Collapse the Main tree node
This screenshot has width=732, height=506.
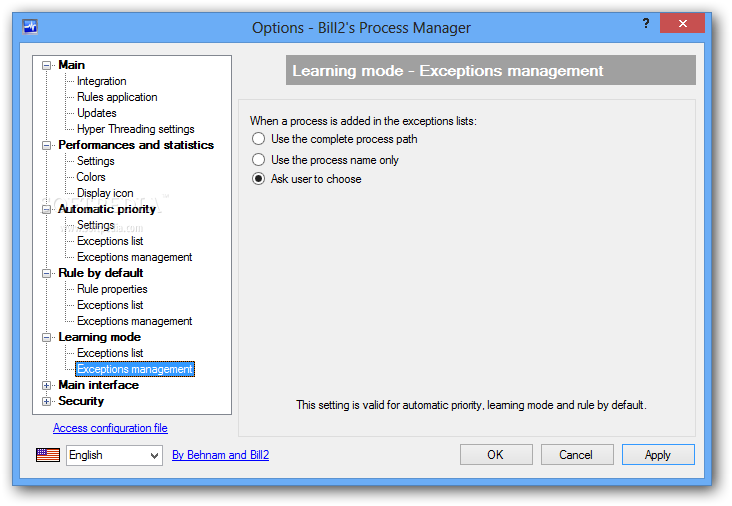(x=46, y=65)
